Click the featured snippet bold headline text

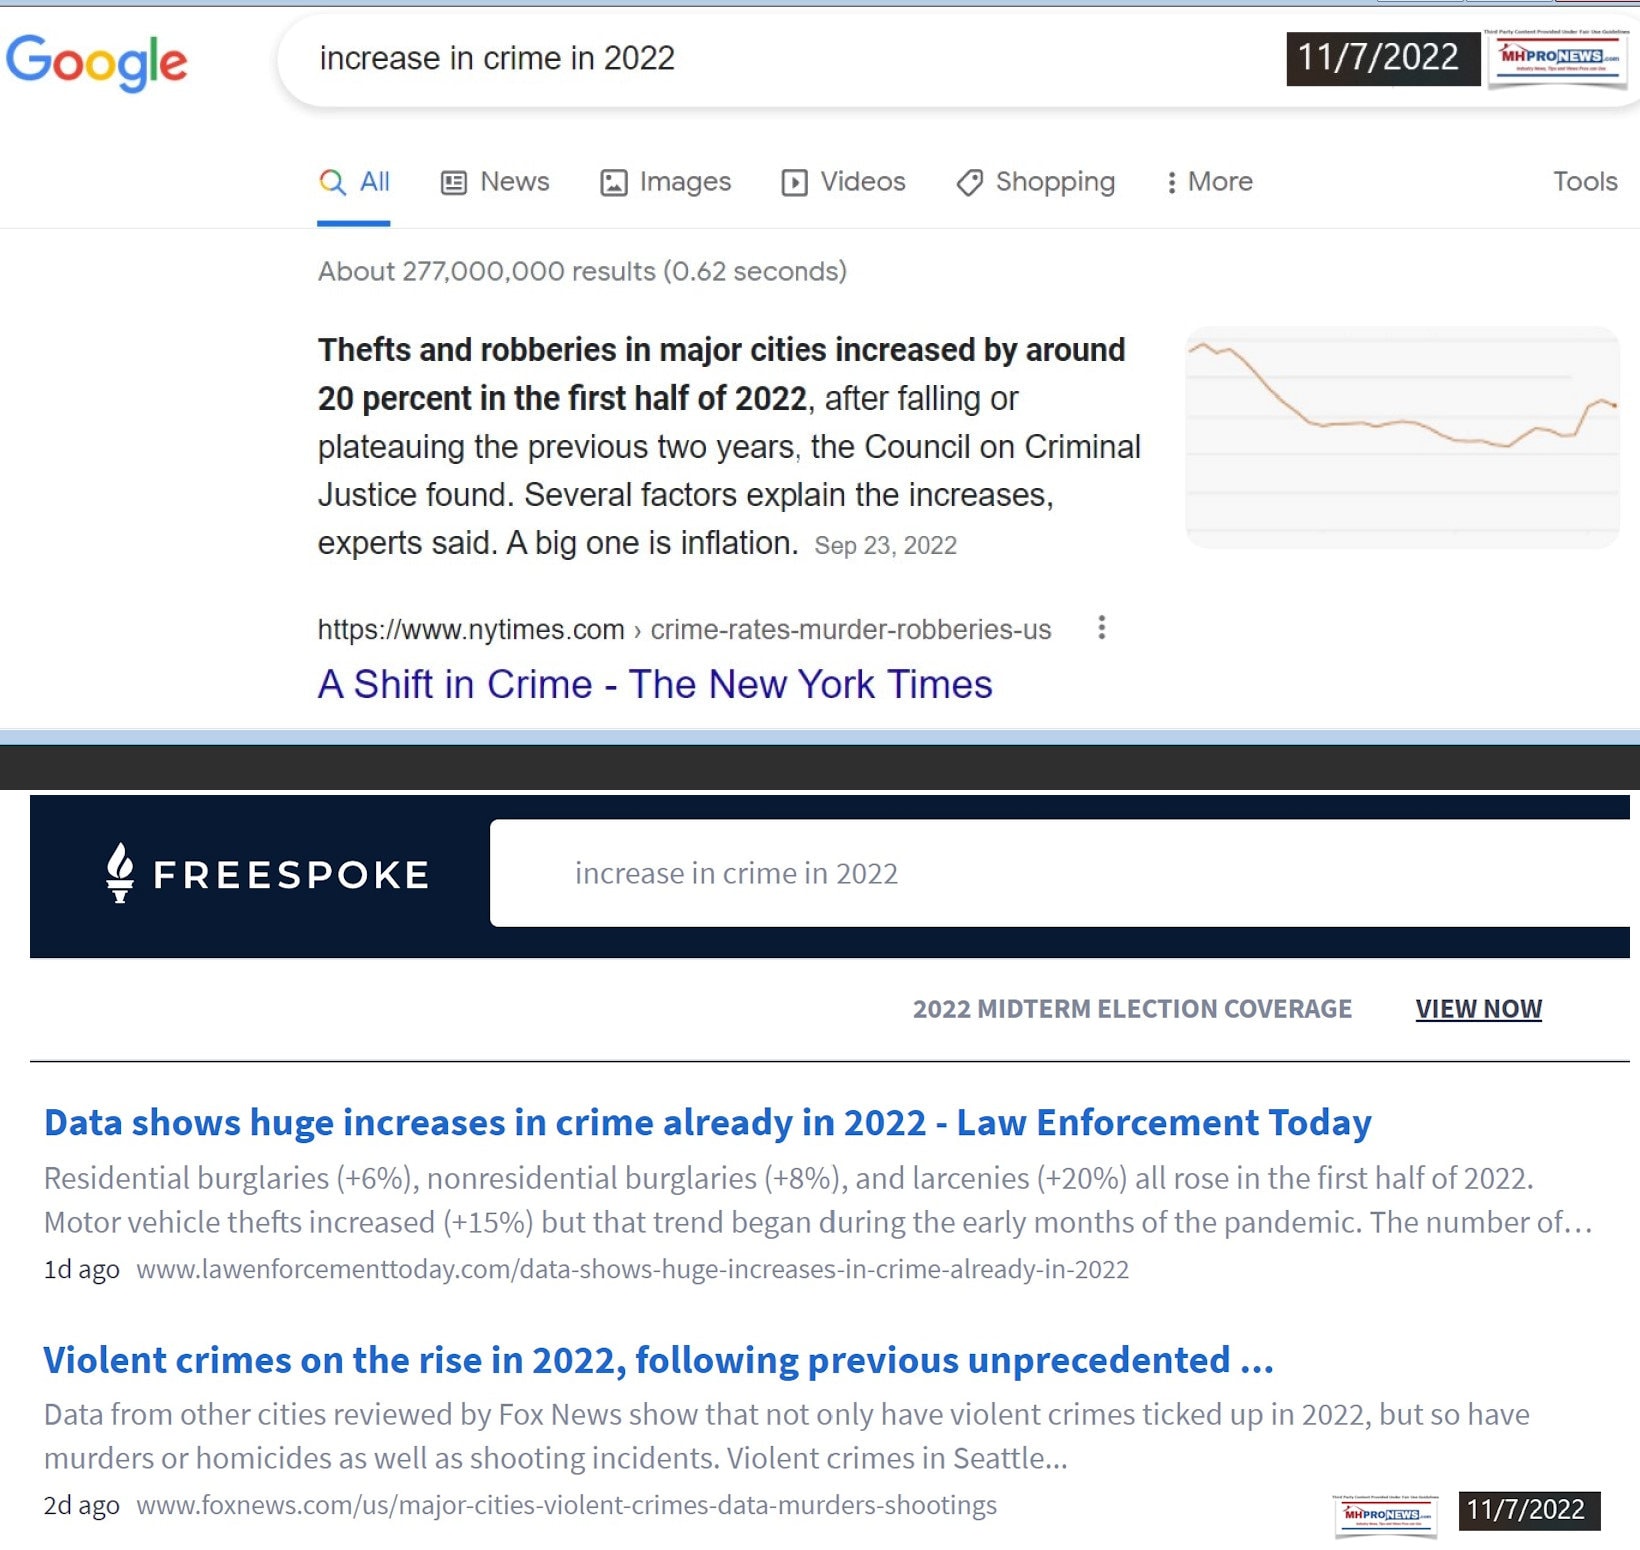pos(721,374)
